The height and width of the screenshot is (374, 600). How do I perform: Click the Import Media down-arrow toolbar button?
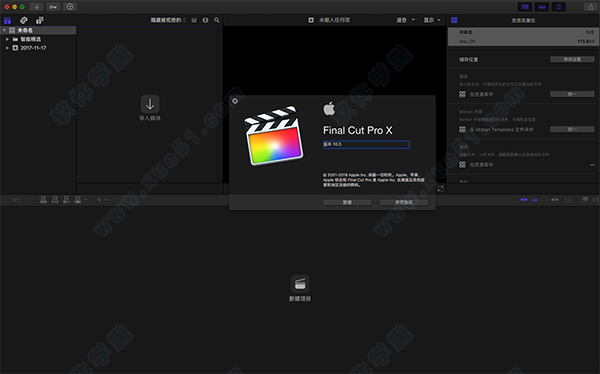point(36,7)
